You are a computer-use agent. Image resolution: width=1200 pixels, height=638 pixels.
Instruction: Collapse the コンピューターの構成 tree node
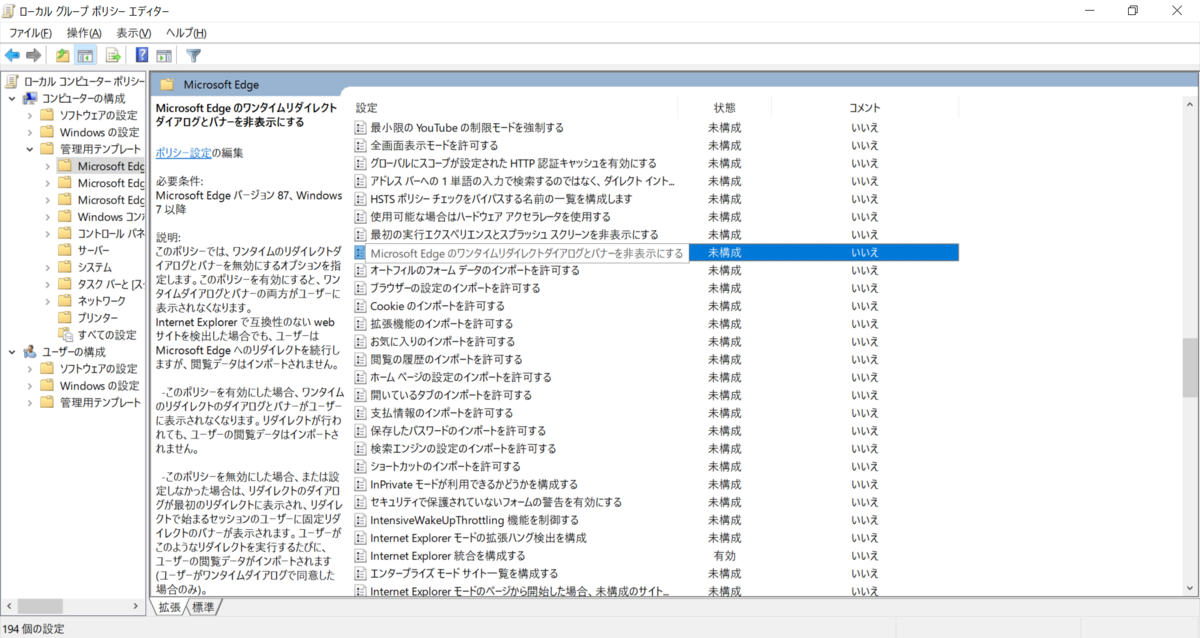point(12,98)
